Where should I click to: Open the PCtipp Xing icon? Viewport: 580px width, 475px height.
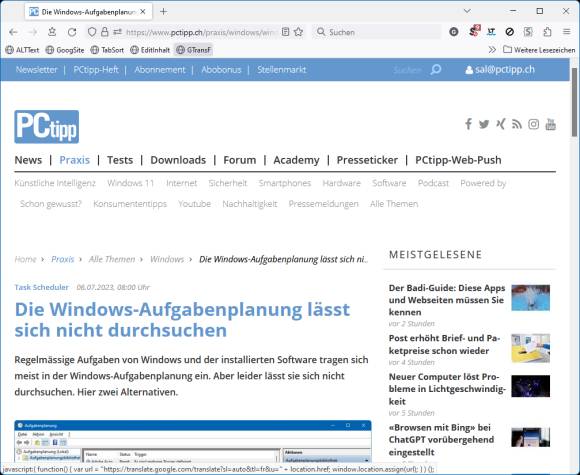pyautogui.click(x=500, y=124)
